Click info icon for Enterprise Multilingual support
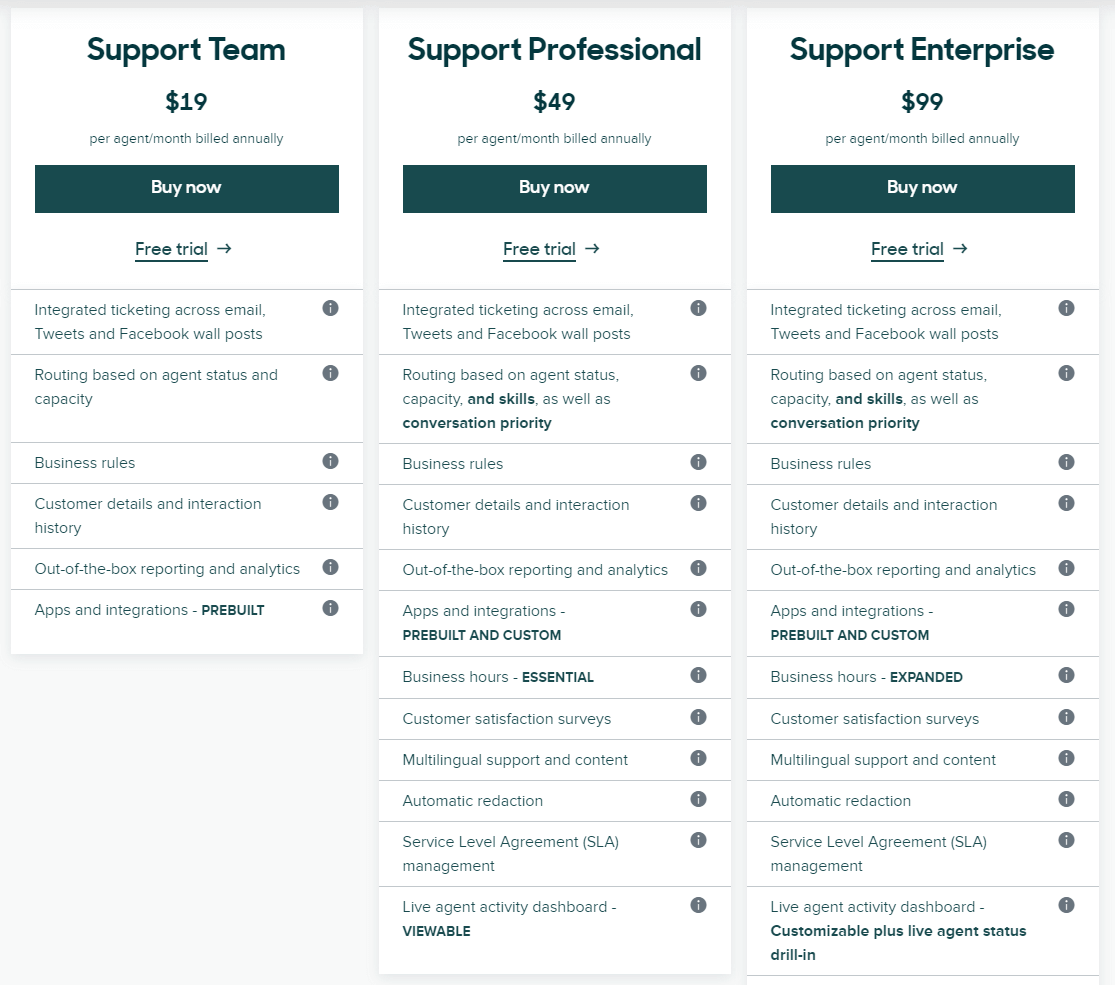Viewport: 1115px width, 985px height. [1066, 758]
